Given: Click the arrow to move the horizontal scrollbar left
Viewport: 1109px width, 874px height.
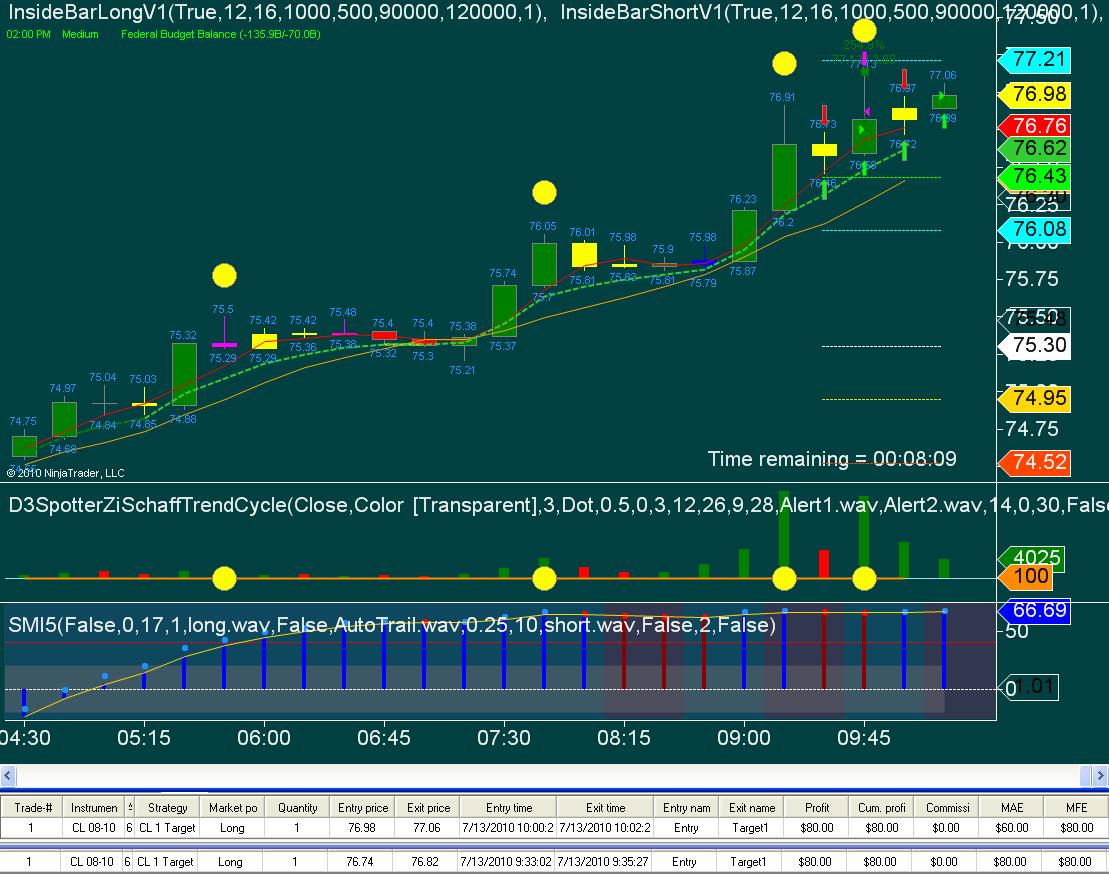Looking at the screenshot, I should tap(8, 776).
